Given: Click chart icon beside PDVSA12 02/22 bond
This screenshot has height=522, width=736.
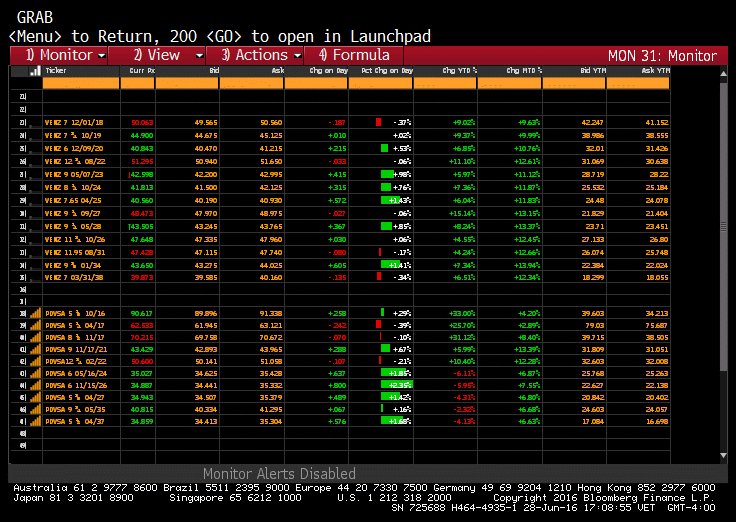Looking at the screenshot, I should click(35, 361).
